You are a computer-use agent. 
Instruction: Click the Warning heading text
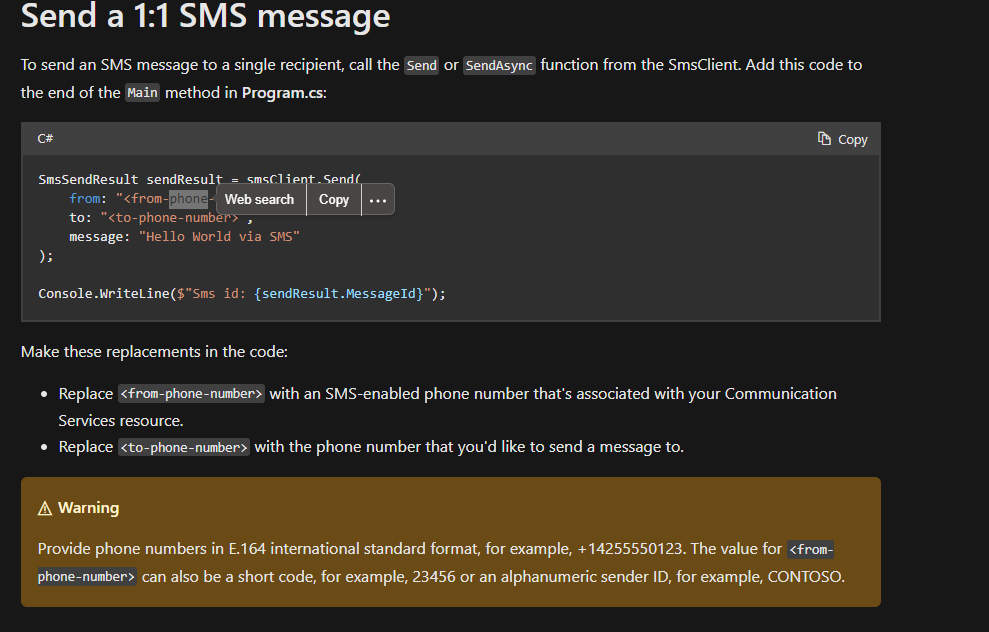(x=88, y=507)
